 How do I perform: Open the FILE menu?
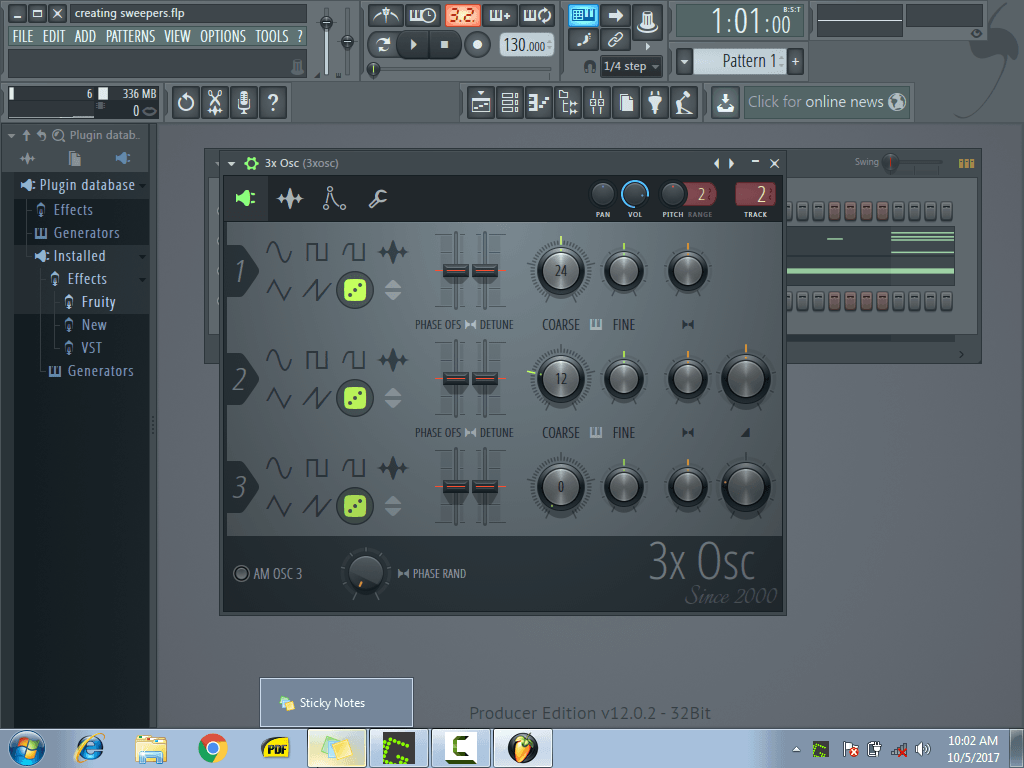pos(23,36)
